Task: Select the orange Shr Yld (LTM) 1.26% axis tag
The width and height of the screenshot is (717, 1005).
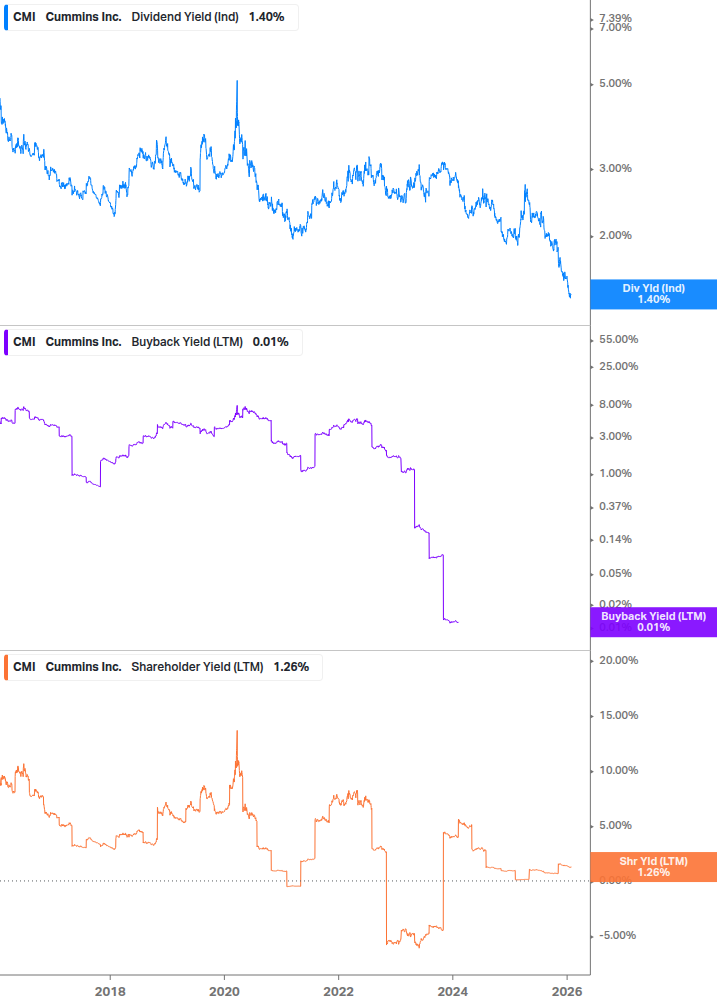Action: (654, 867)
